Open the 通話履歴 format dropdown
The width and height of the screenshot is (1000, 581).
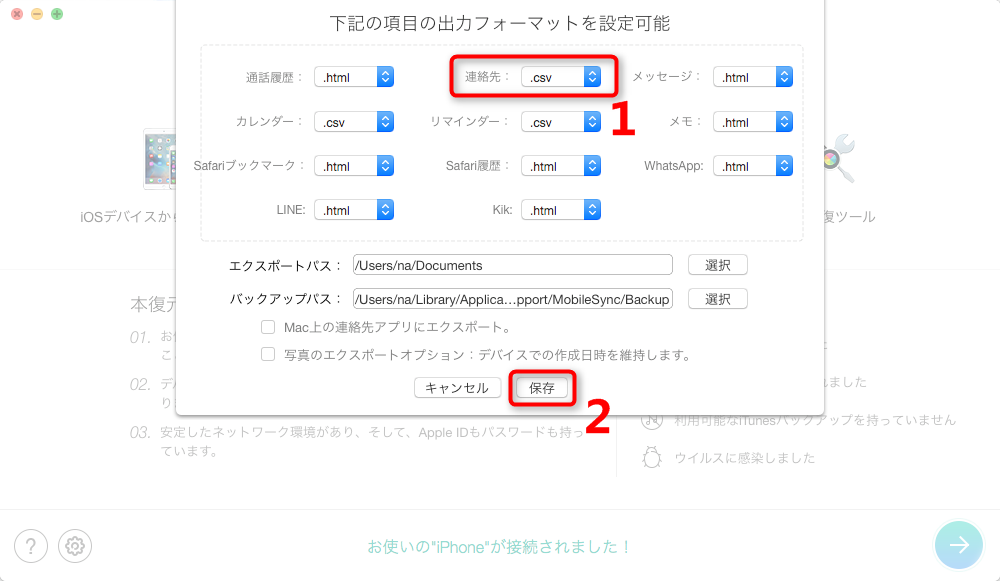click(354, 77)
